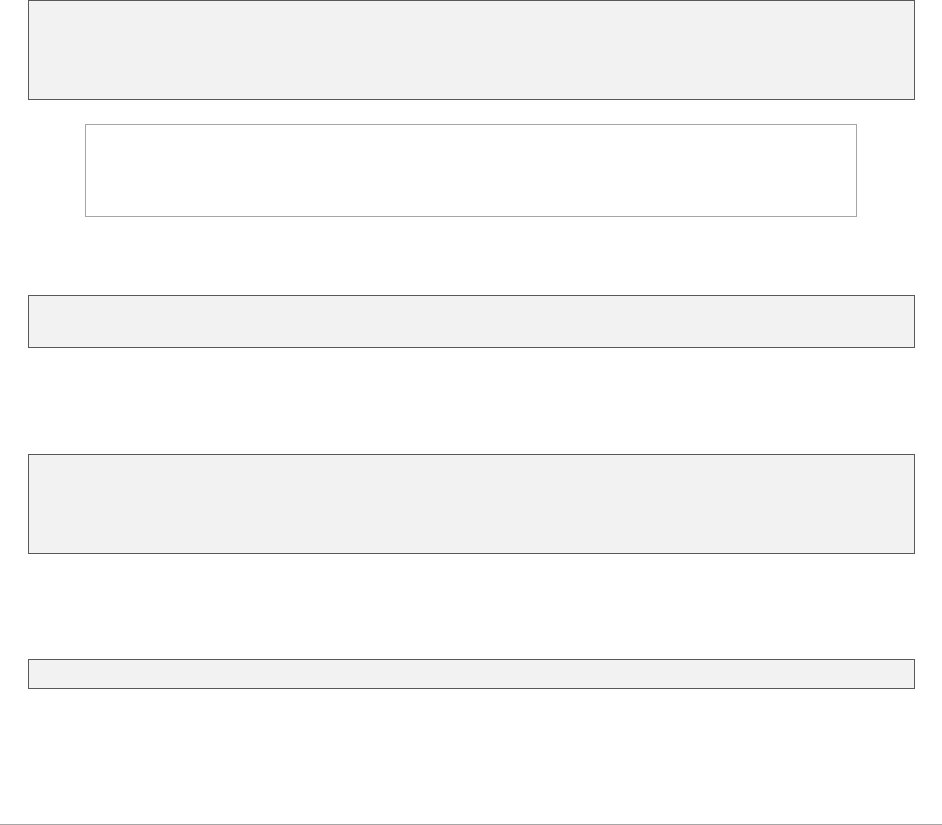942x825 pixels.
Task: Select the gray block above the thin bar
Action: point(471,504)
